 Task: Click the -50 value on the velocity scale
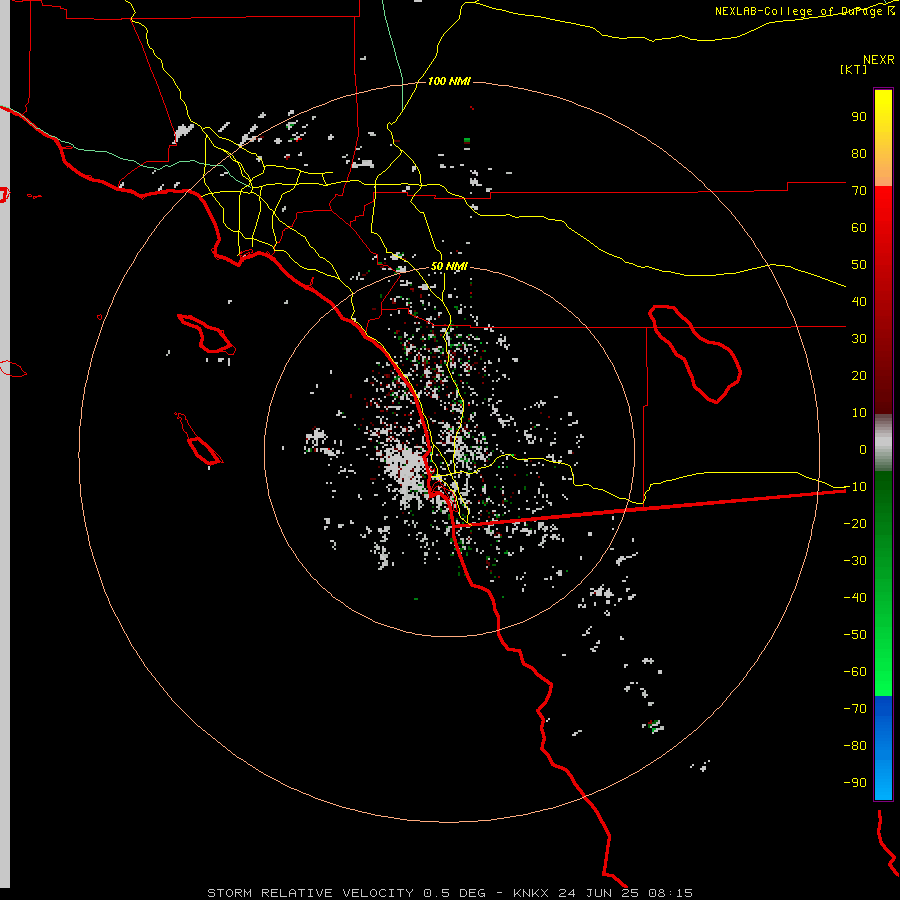855,635
